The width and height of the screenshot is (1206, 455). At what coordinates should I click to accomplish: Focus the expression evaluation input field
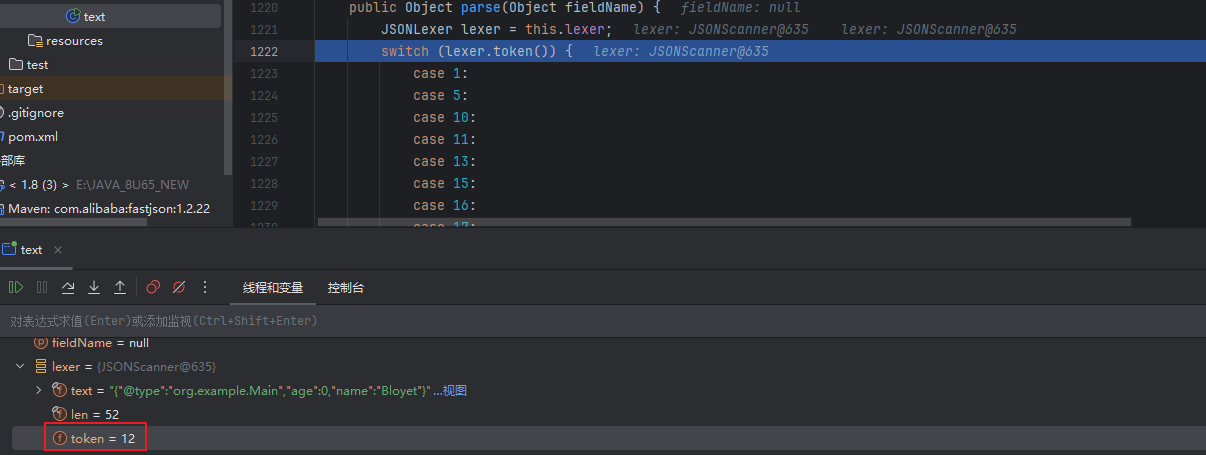(603, 321)
